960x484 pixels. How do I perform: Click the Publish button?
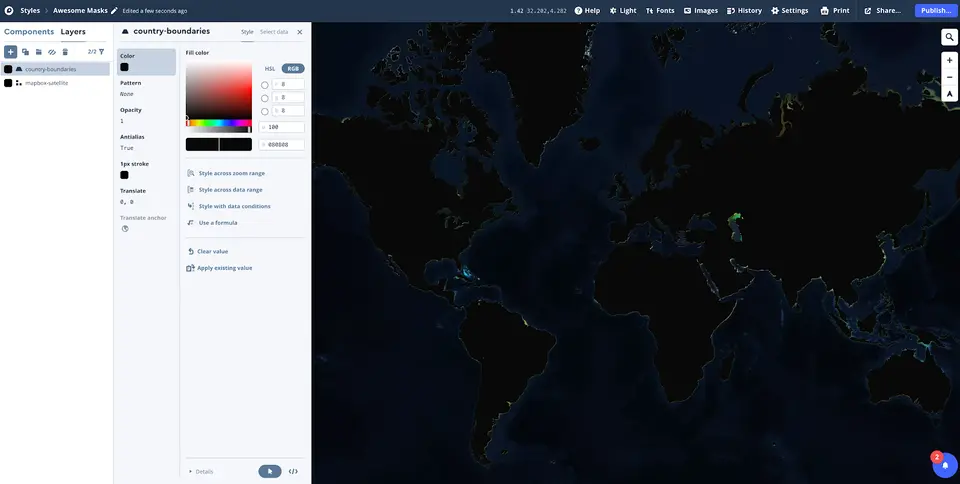click(935, 10)
